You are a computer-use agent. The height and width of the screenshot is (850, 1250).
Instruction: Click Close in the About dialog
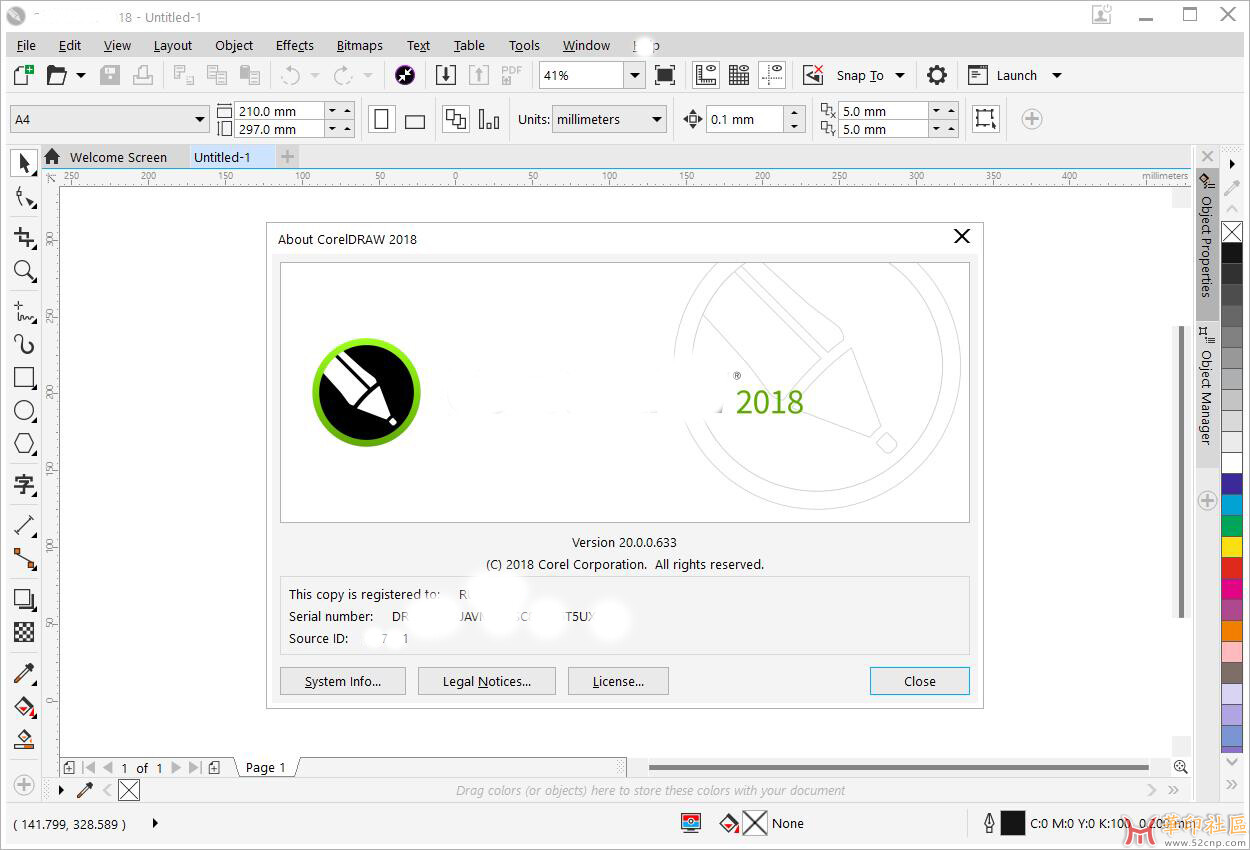[x=919, y=681]
